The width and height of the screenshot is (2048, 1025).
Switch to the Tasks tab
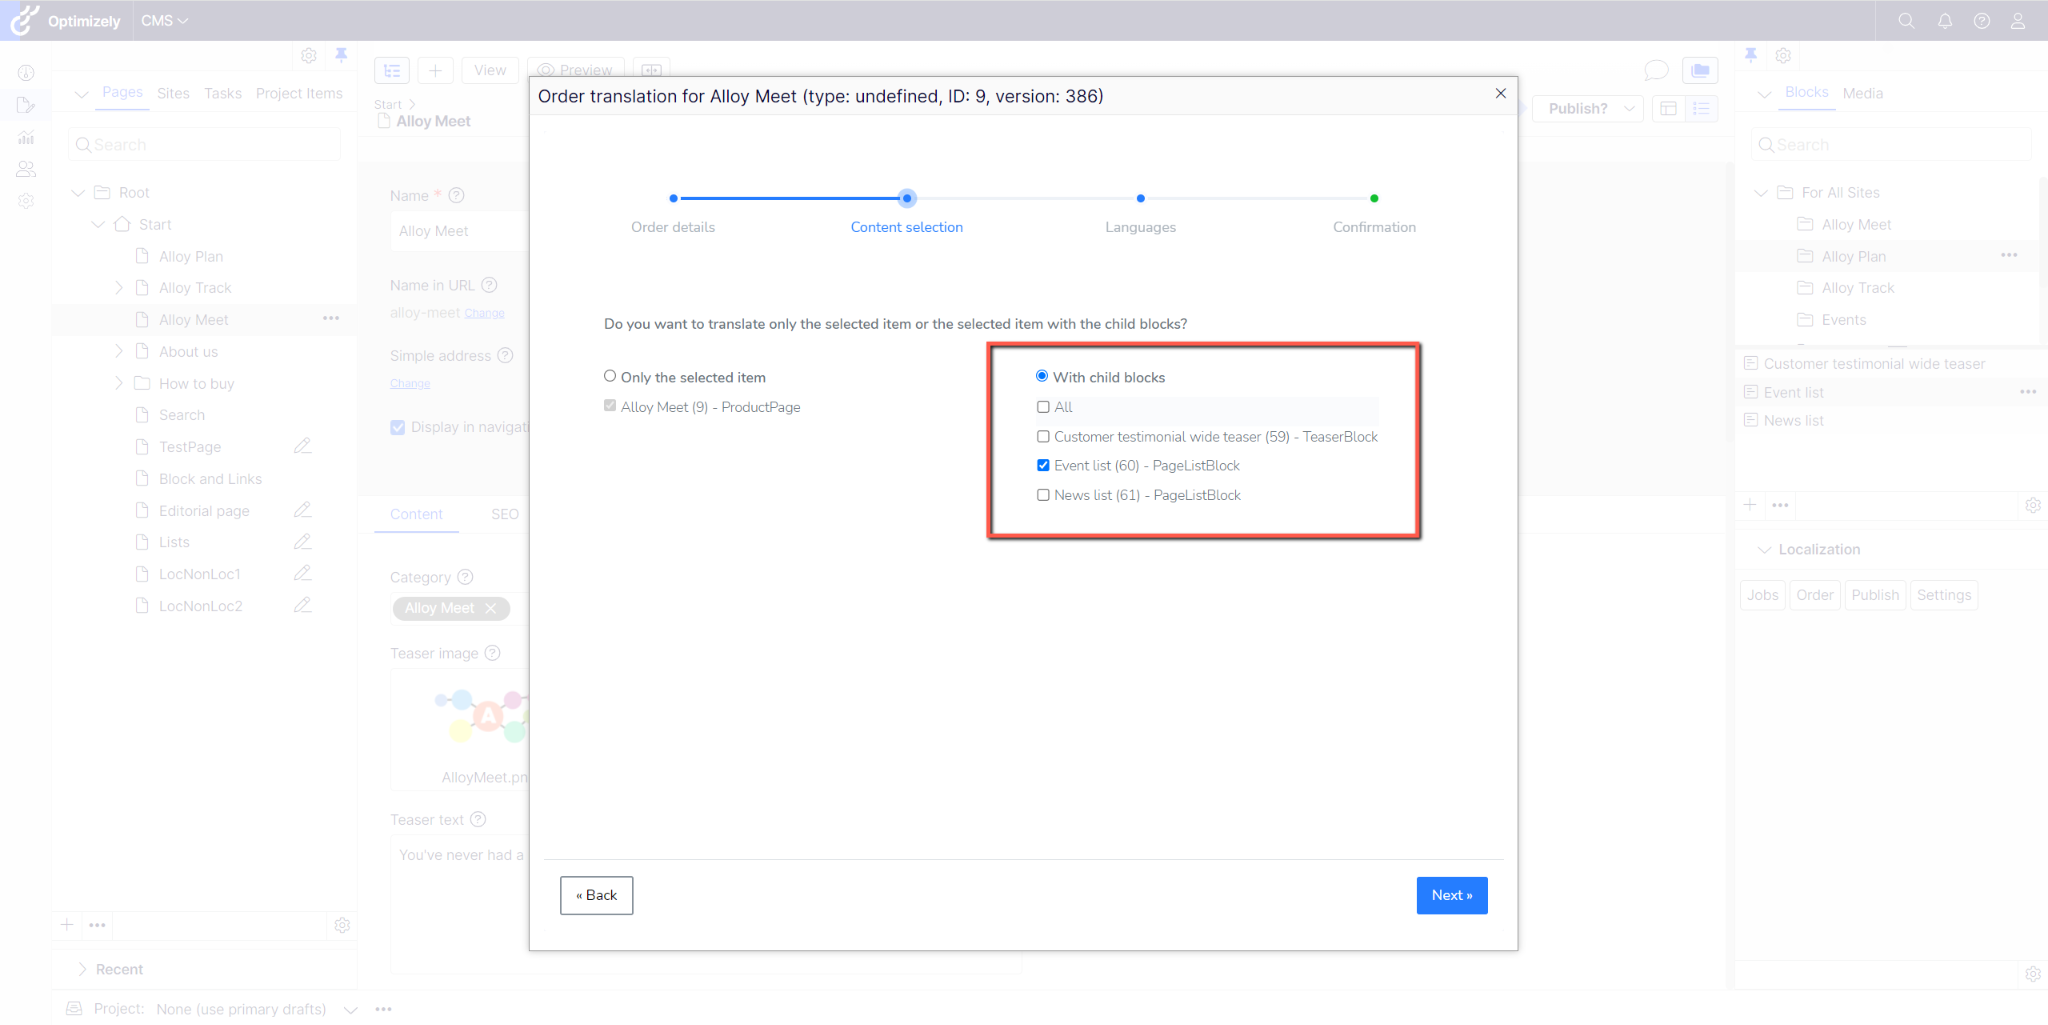[x=223, y=93]
